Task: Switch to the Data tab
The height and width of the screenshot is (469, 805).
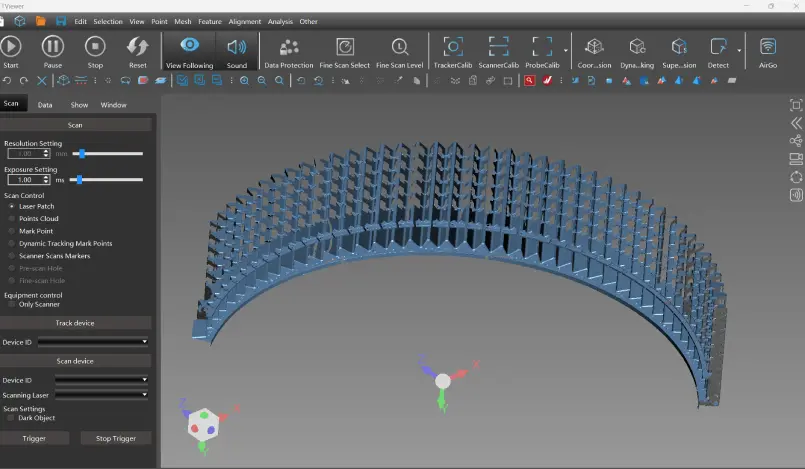Action: (x=45, y=104)
